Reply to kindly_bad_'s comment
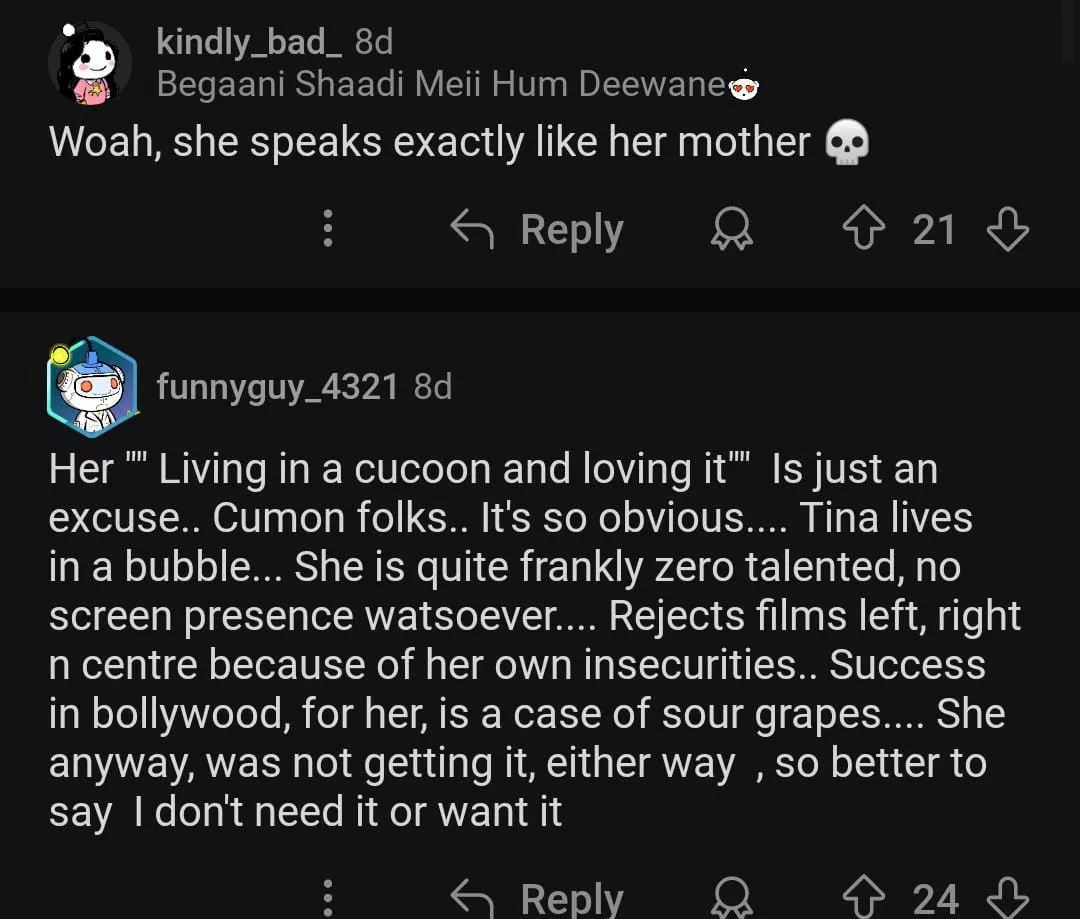Image resolution: width=1080 pixels, height=919 pixels. (x=538, y=231)
